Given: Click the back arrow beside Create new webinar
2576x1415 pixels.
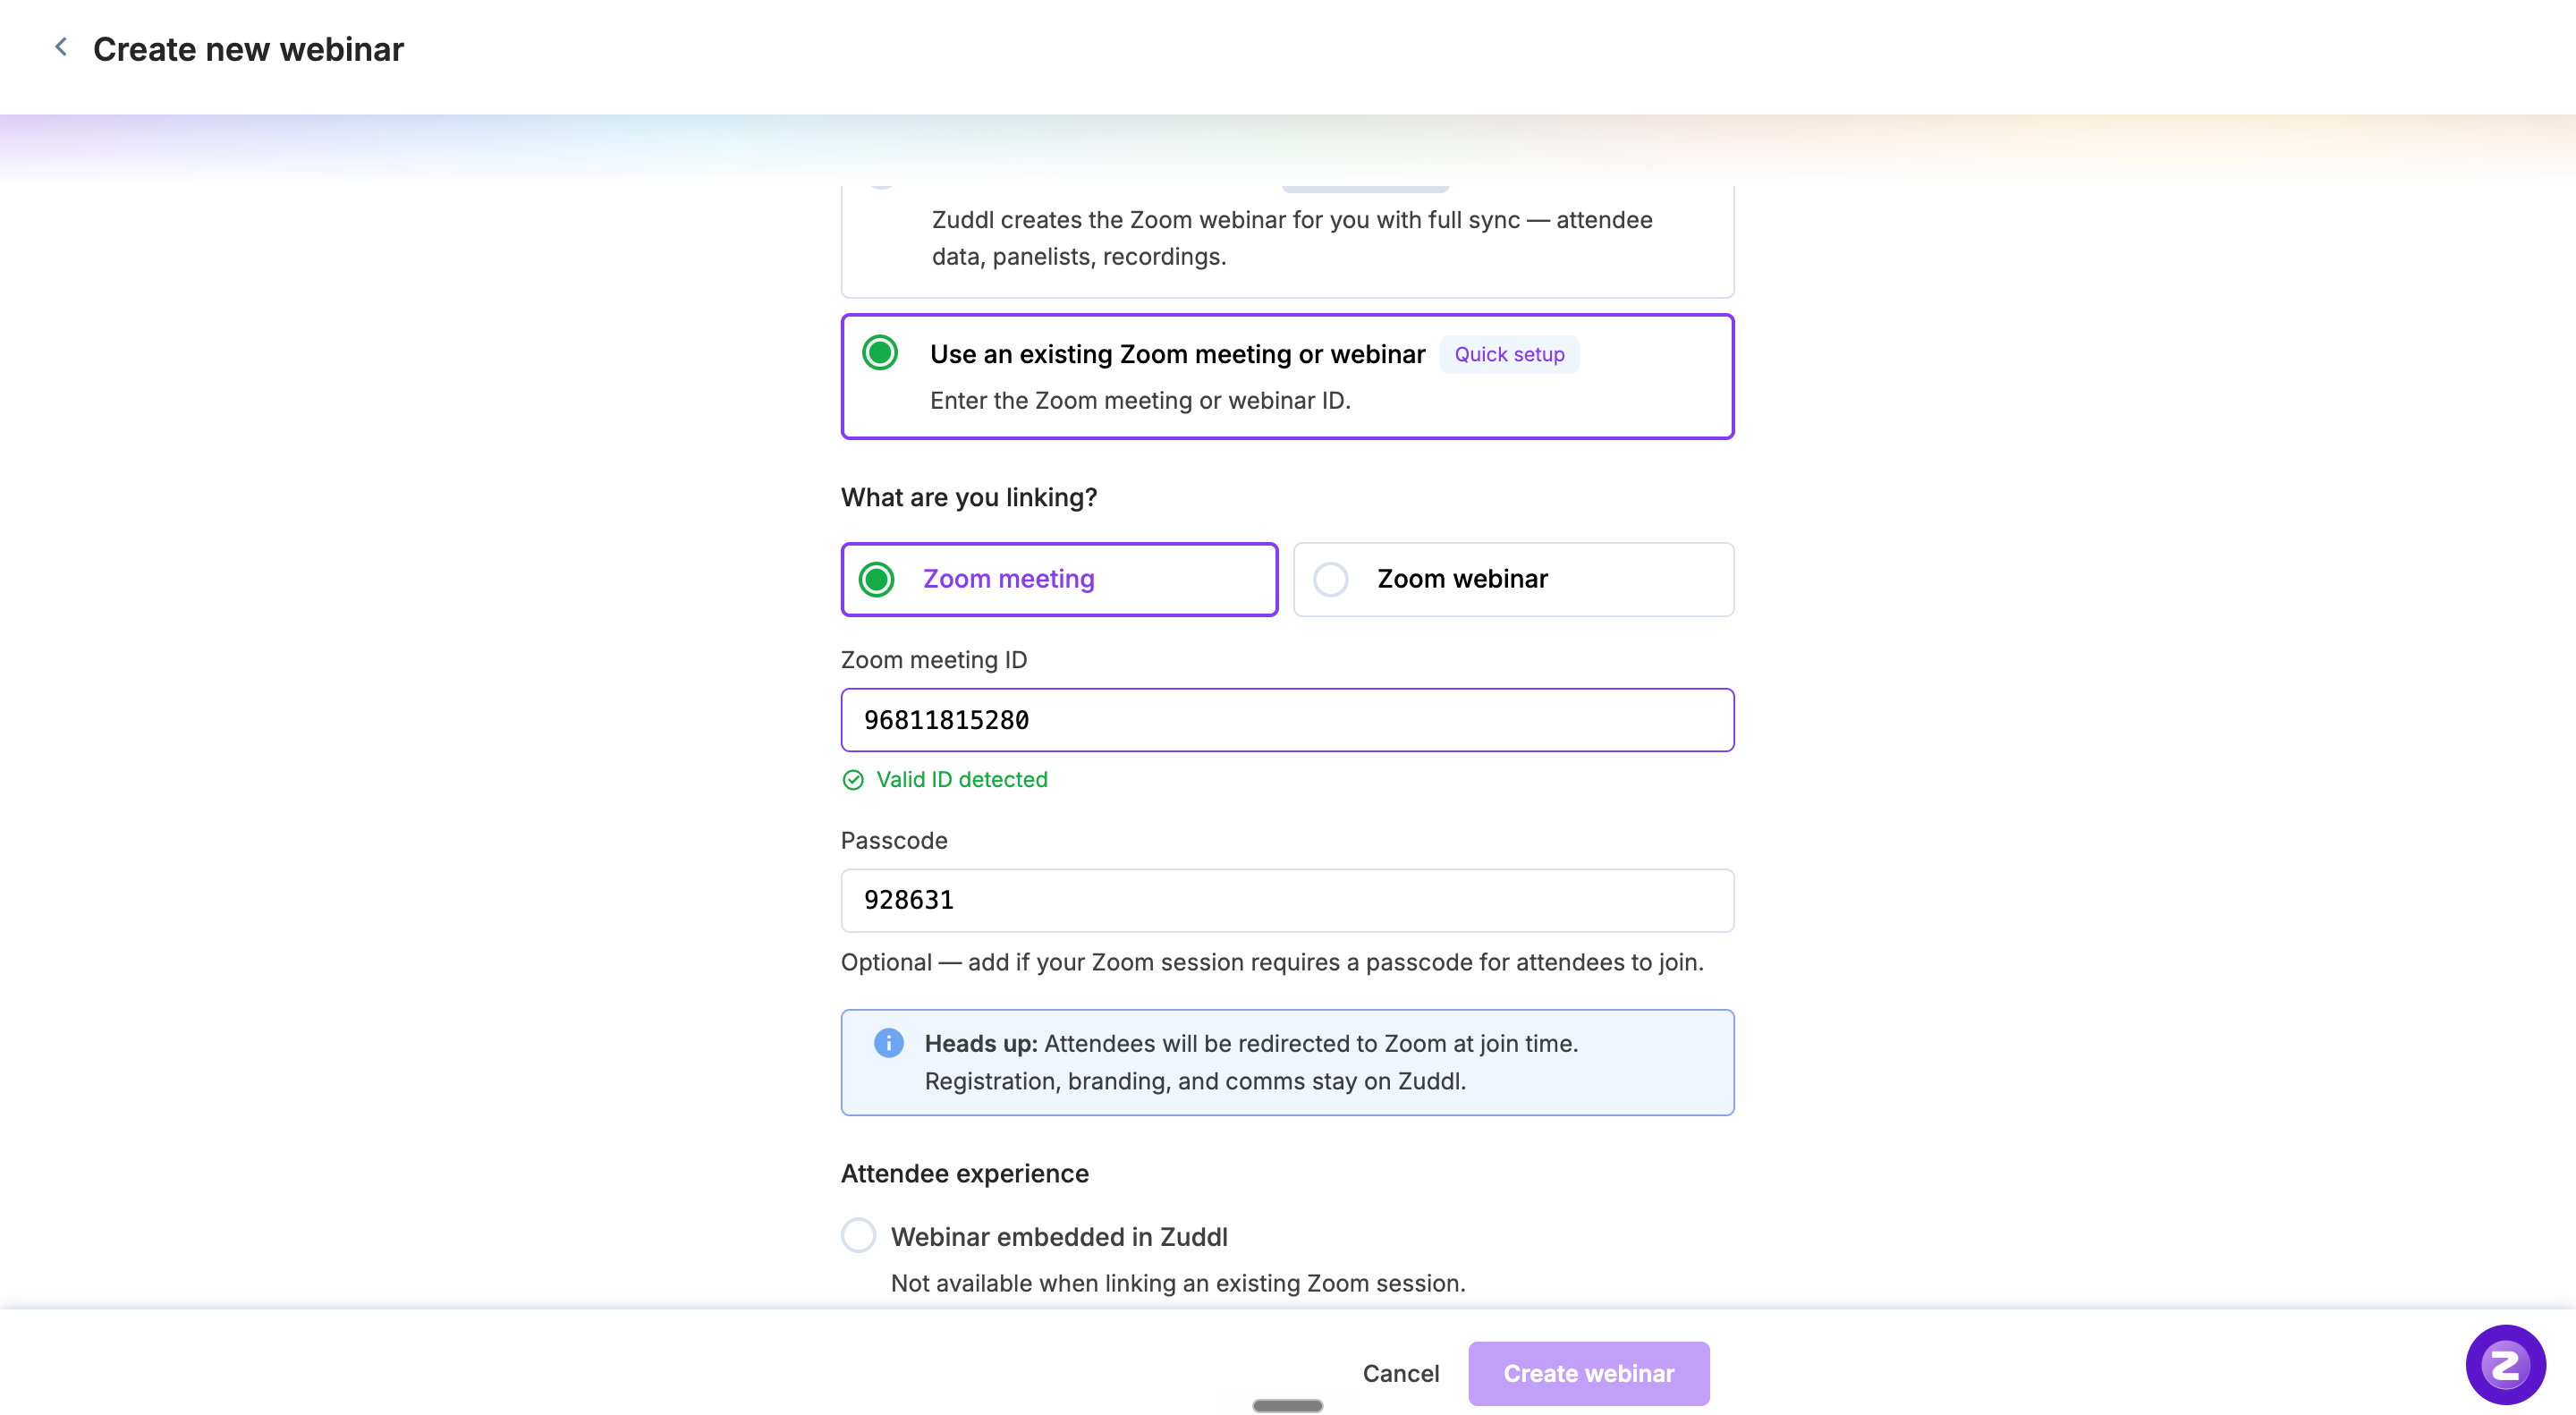Looking at the screenshot, I should (x=61, y=47).
